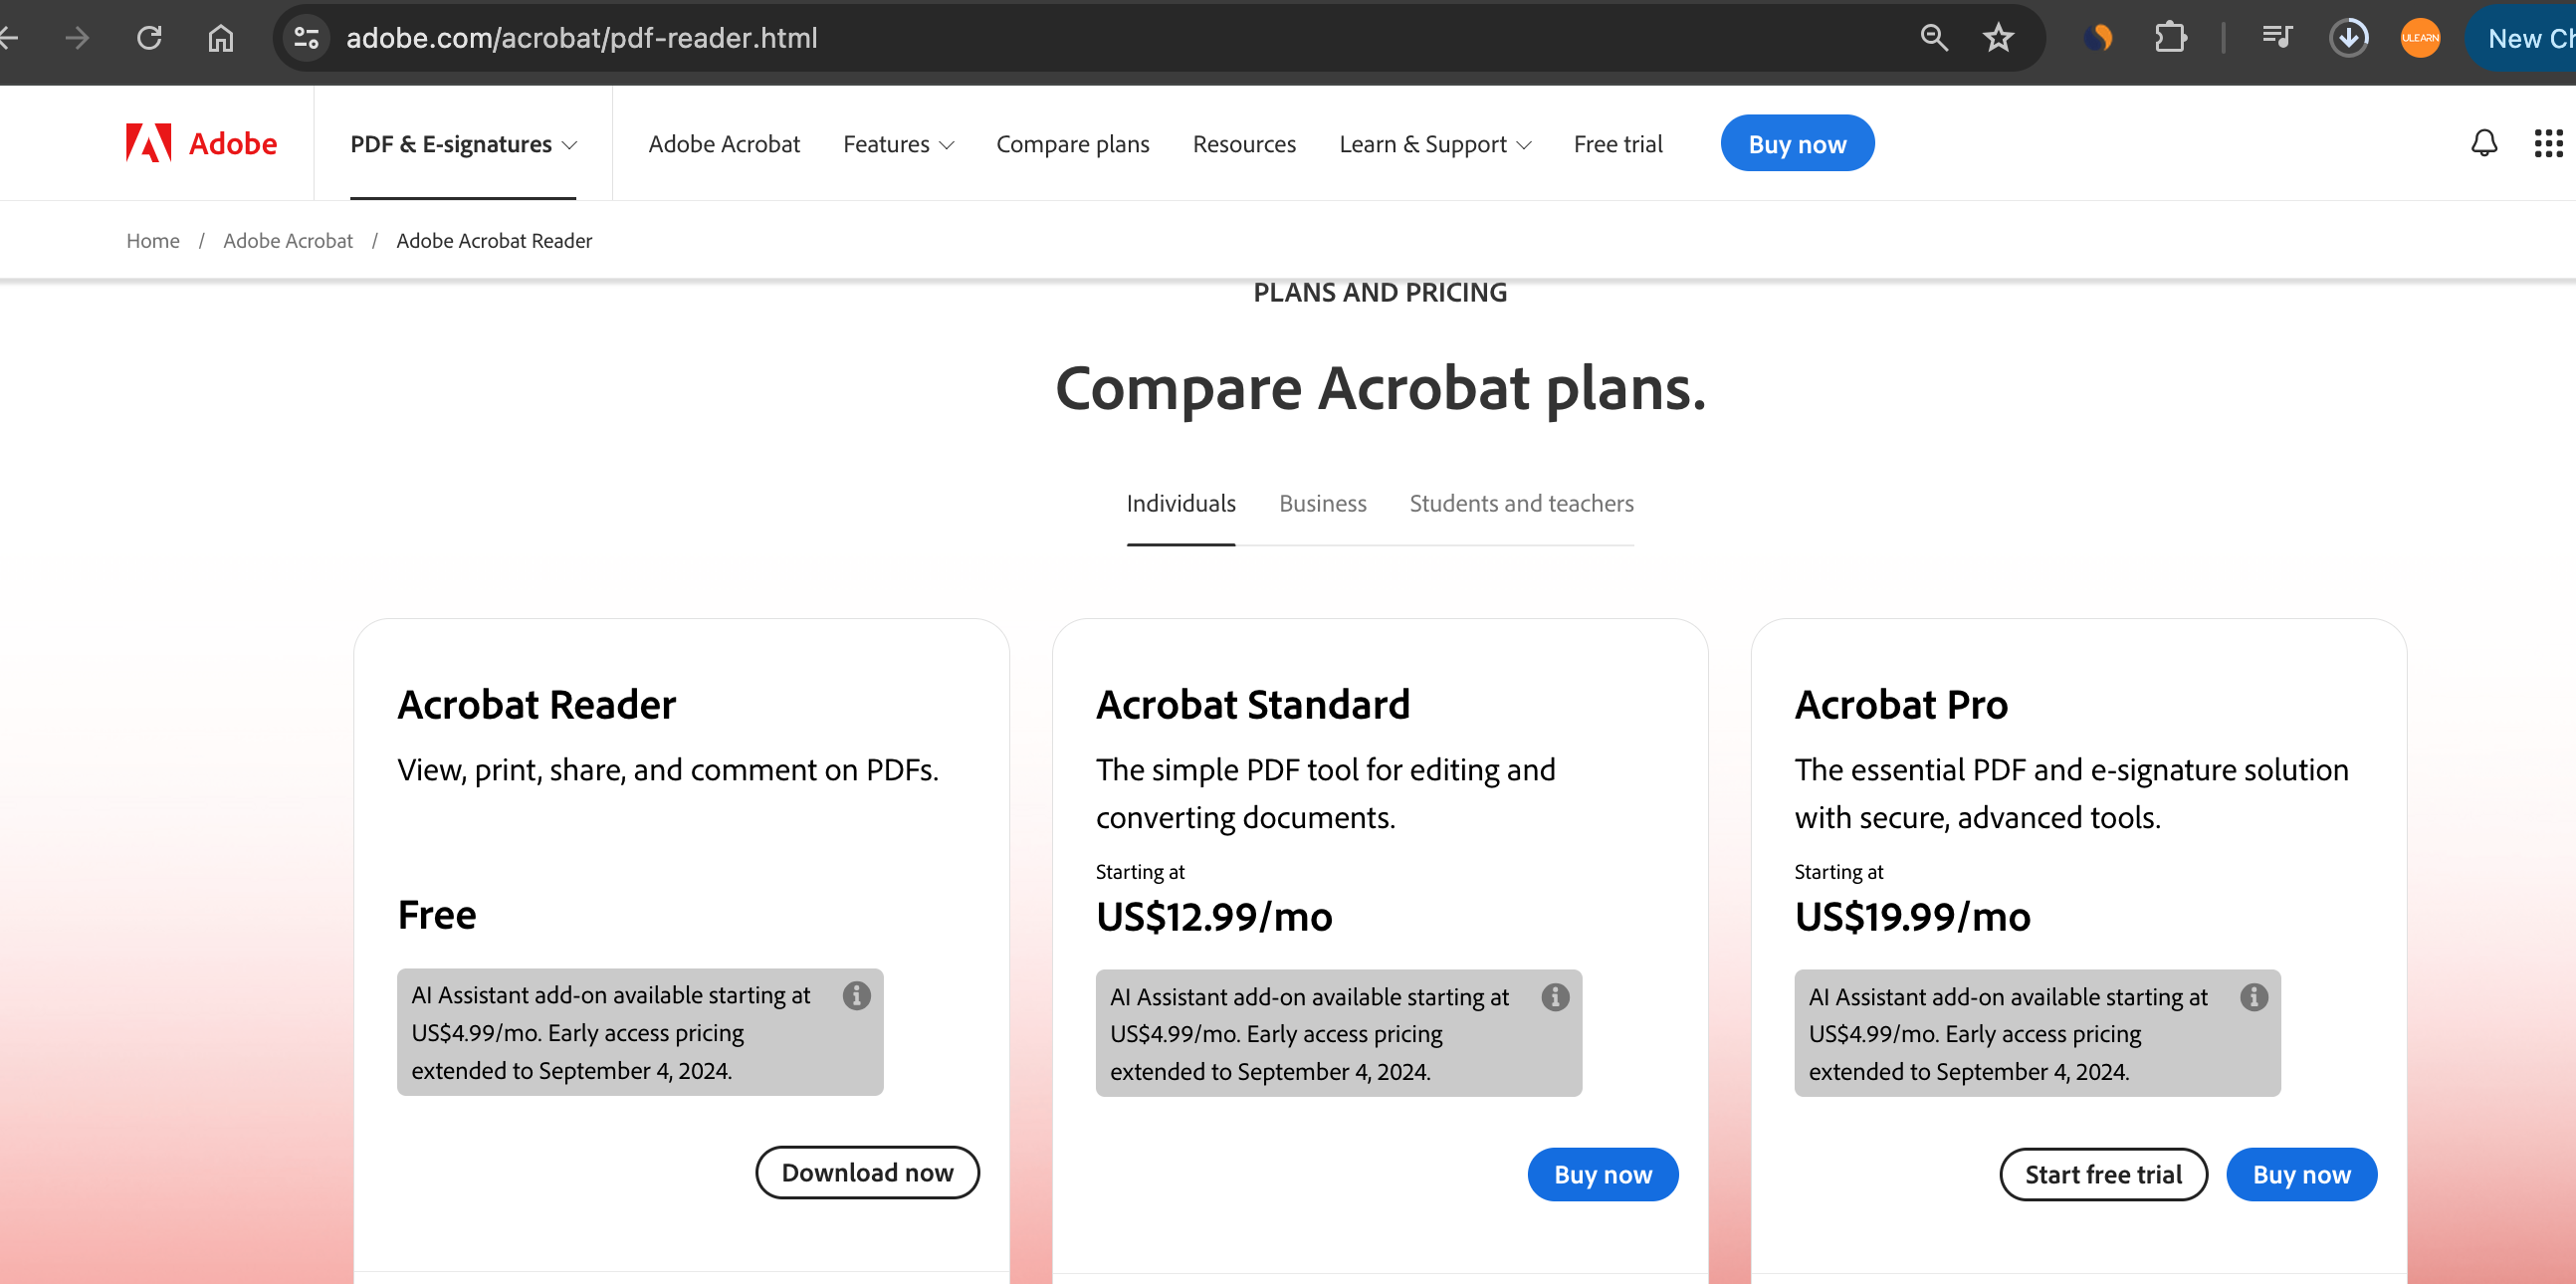View site information icon in address bar

click(x=306, y=38)
